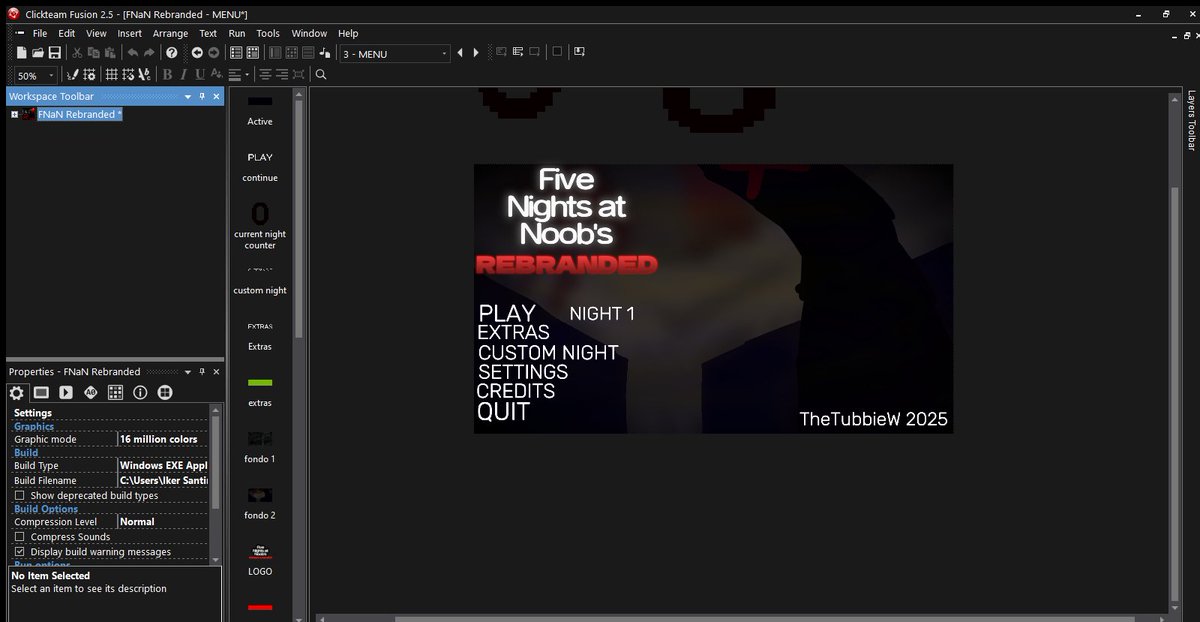Select the LOGO object in list
Viewport: 1200px width, 622px height.
point(260,559)
